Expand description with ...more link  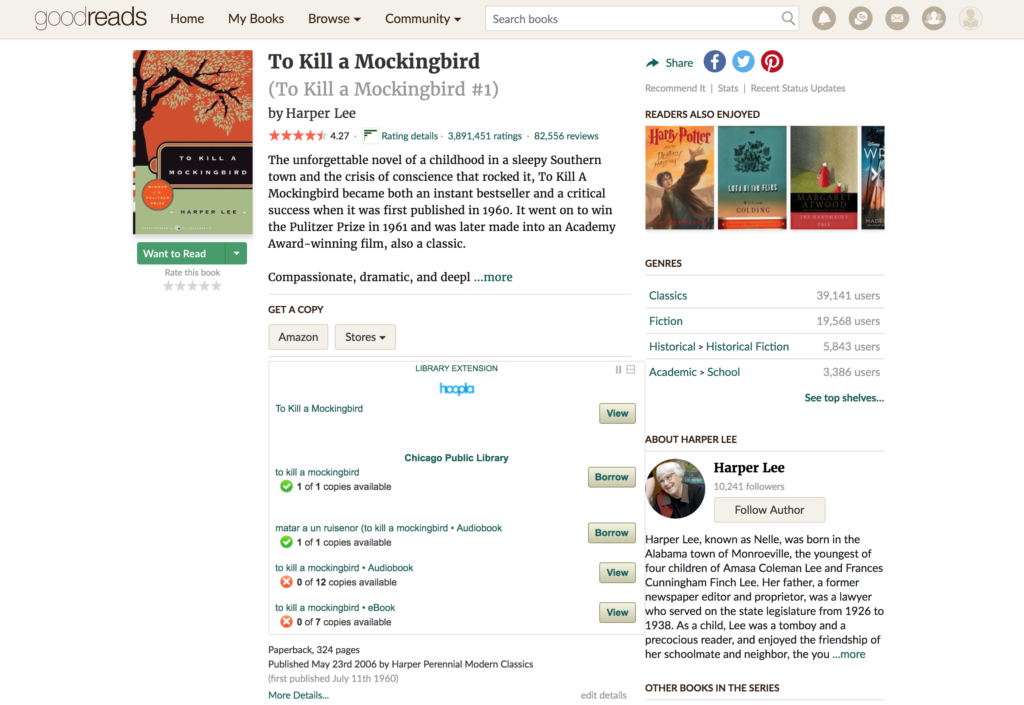tap(493, 277)
